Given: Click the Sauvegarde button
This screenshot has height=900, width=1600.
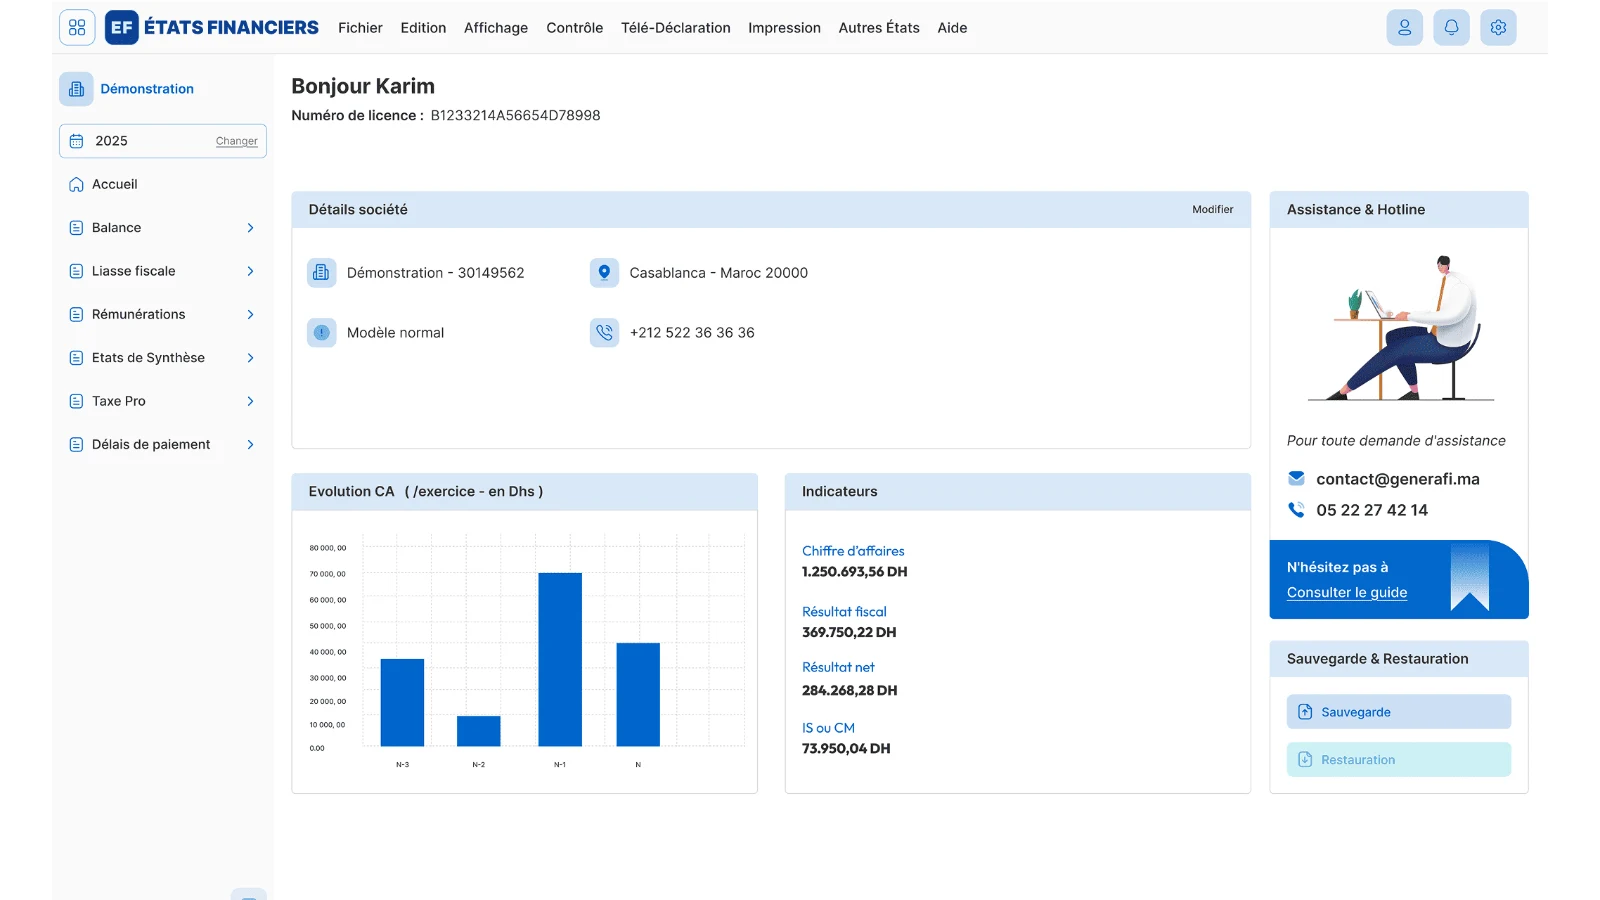Looking at the screenshot, I should (x=1398, y=712).
